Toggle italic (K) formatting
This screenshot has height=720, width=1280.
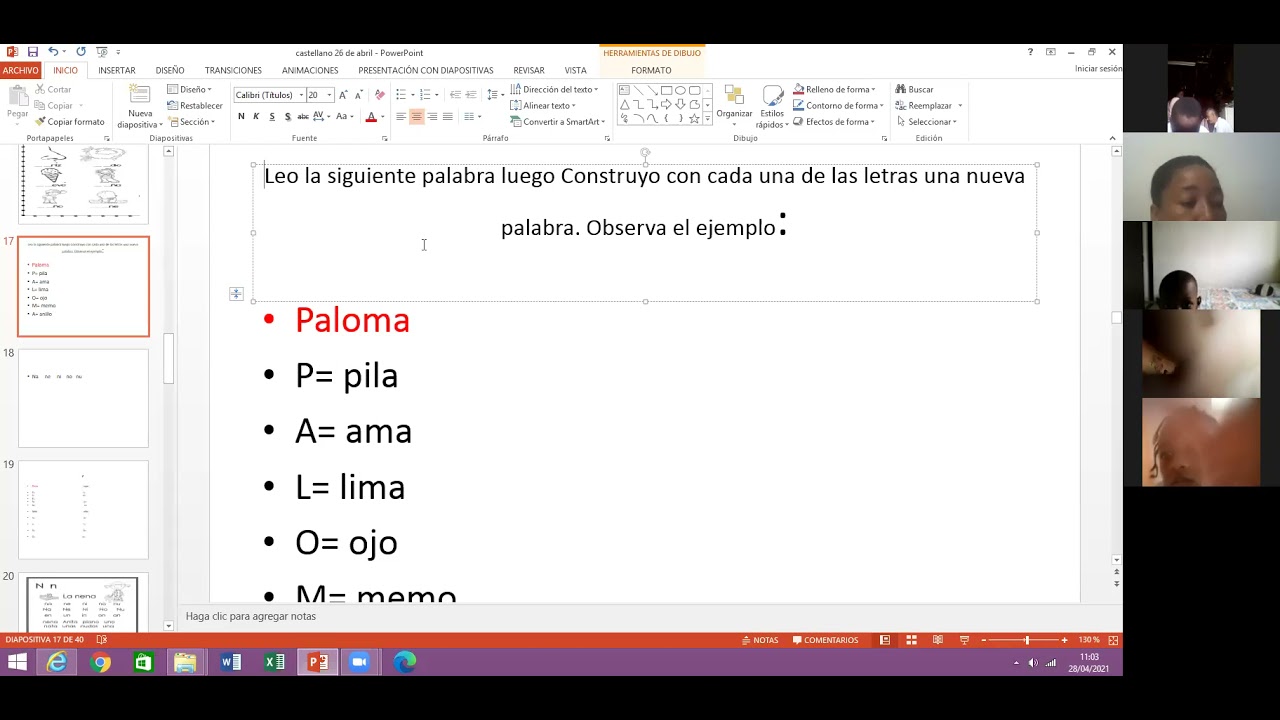click(x=256, y=117)
